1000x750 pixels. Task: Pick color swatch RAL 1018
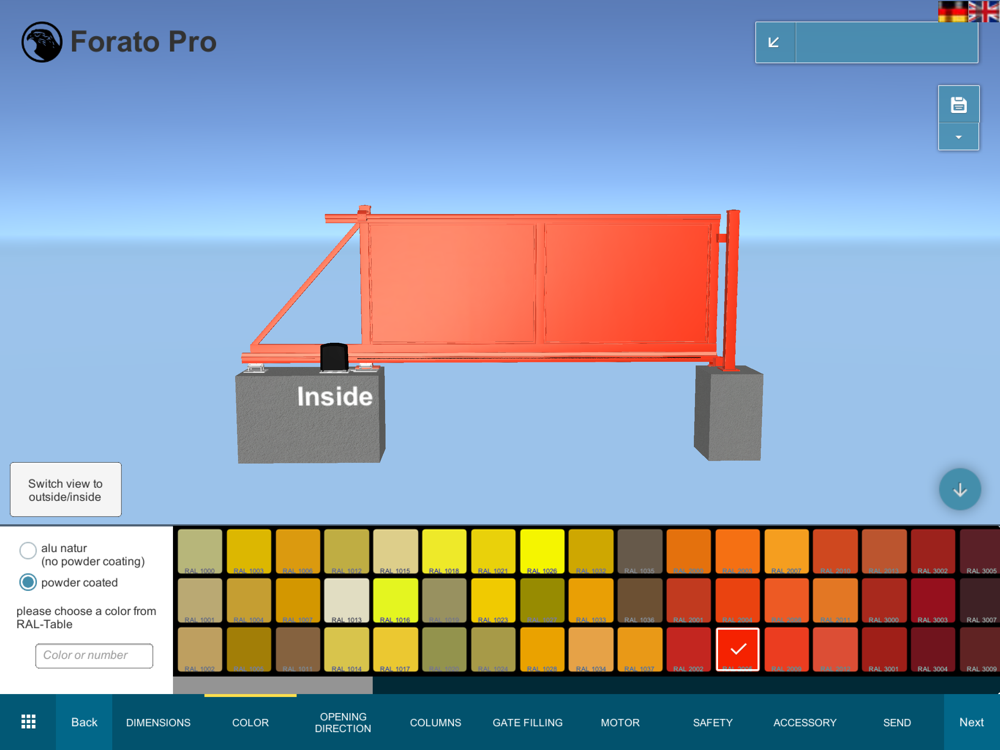(445, 551)
